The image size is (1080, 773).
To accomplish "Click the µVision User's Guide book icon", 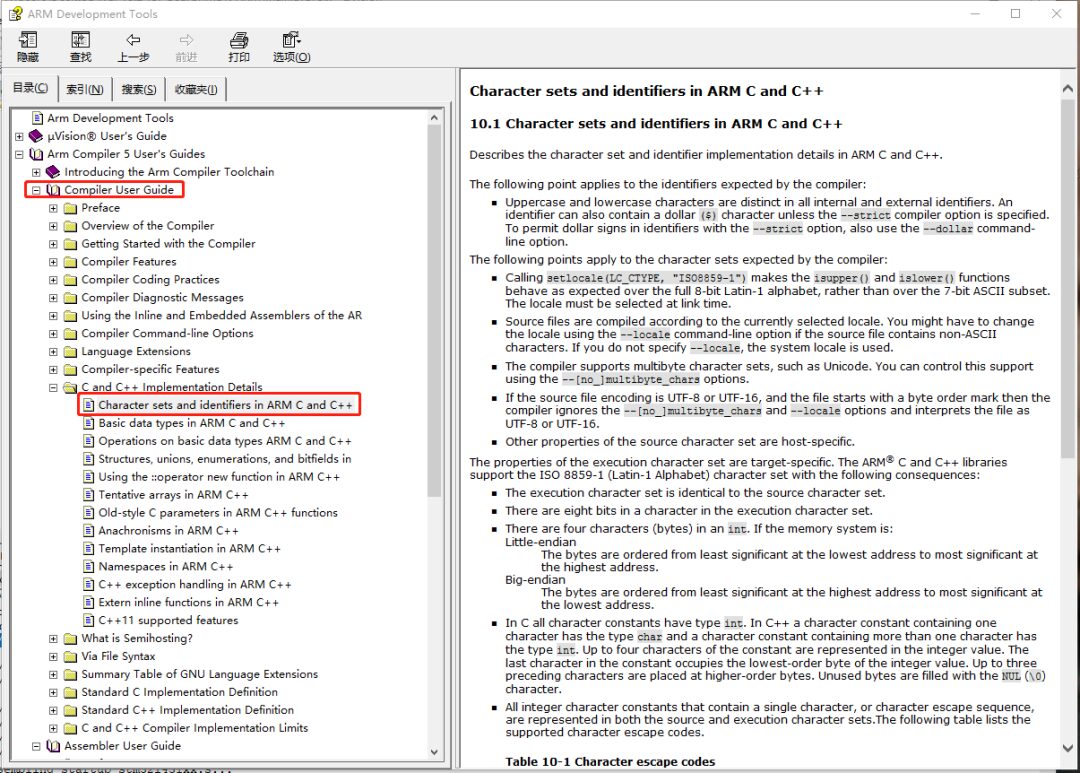I will 36,136.
